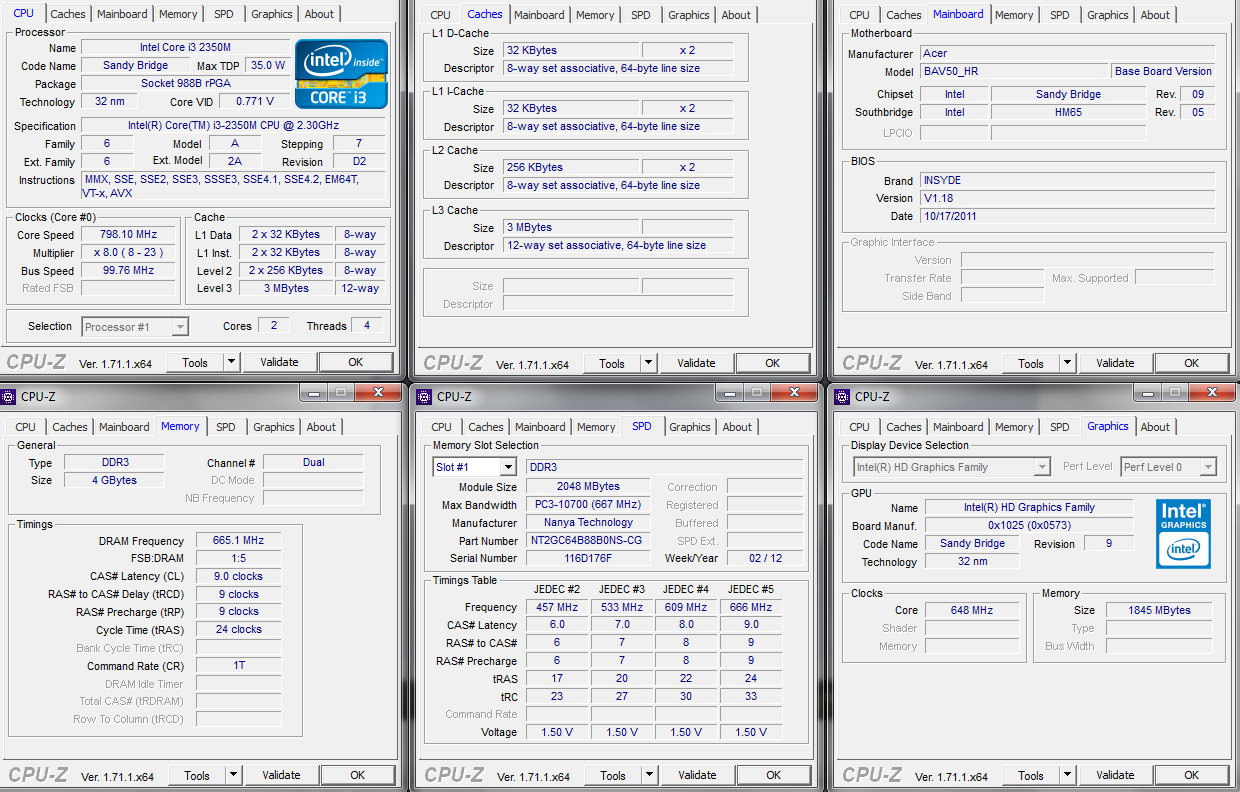This screenshot has width=1240, height=792.
Task: Click JEDEC #5 frequency 666 MHz
Action: point(751,607)
